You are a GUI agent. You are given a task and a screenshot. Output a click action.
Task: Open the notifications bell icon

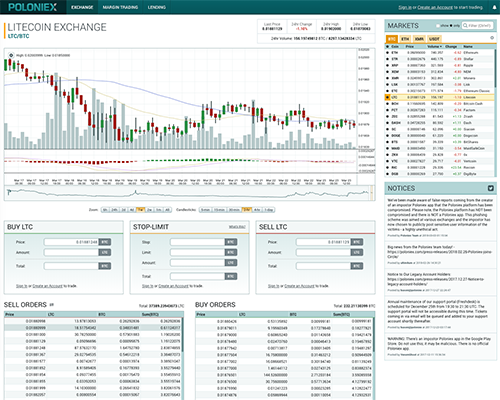click(x=495, y=7)
